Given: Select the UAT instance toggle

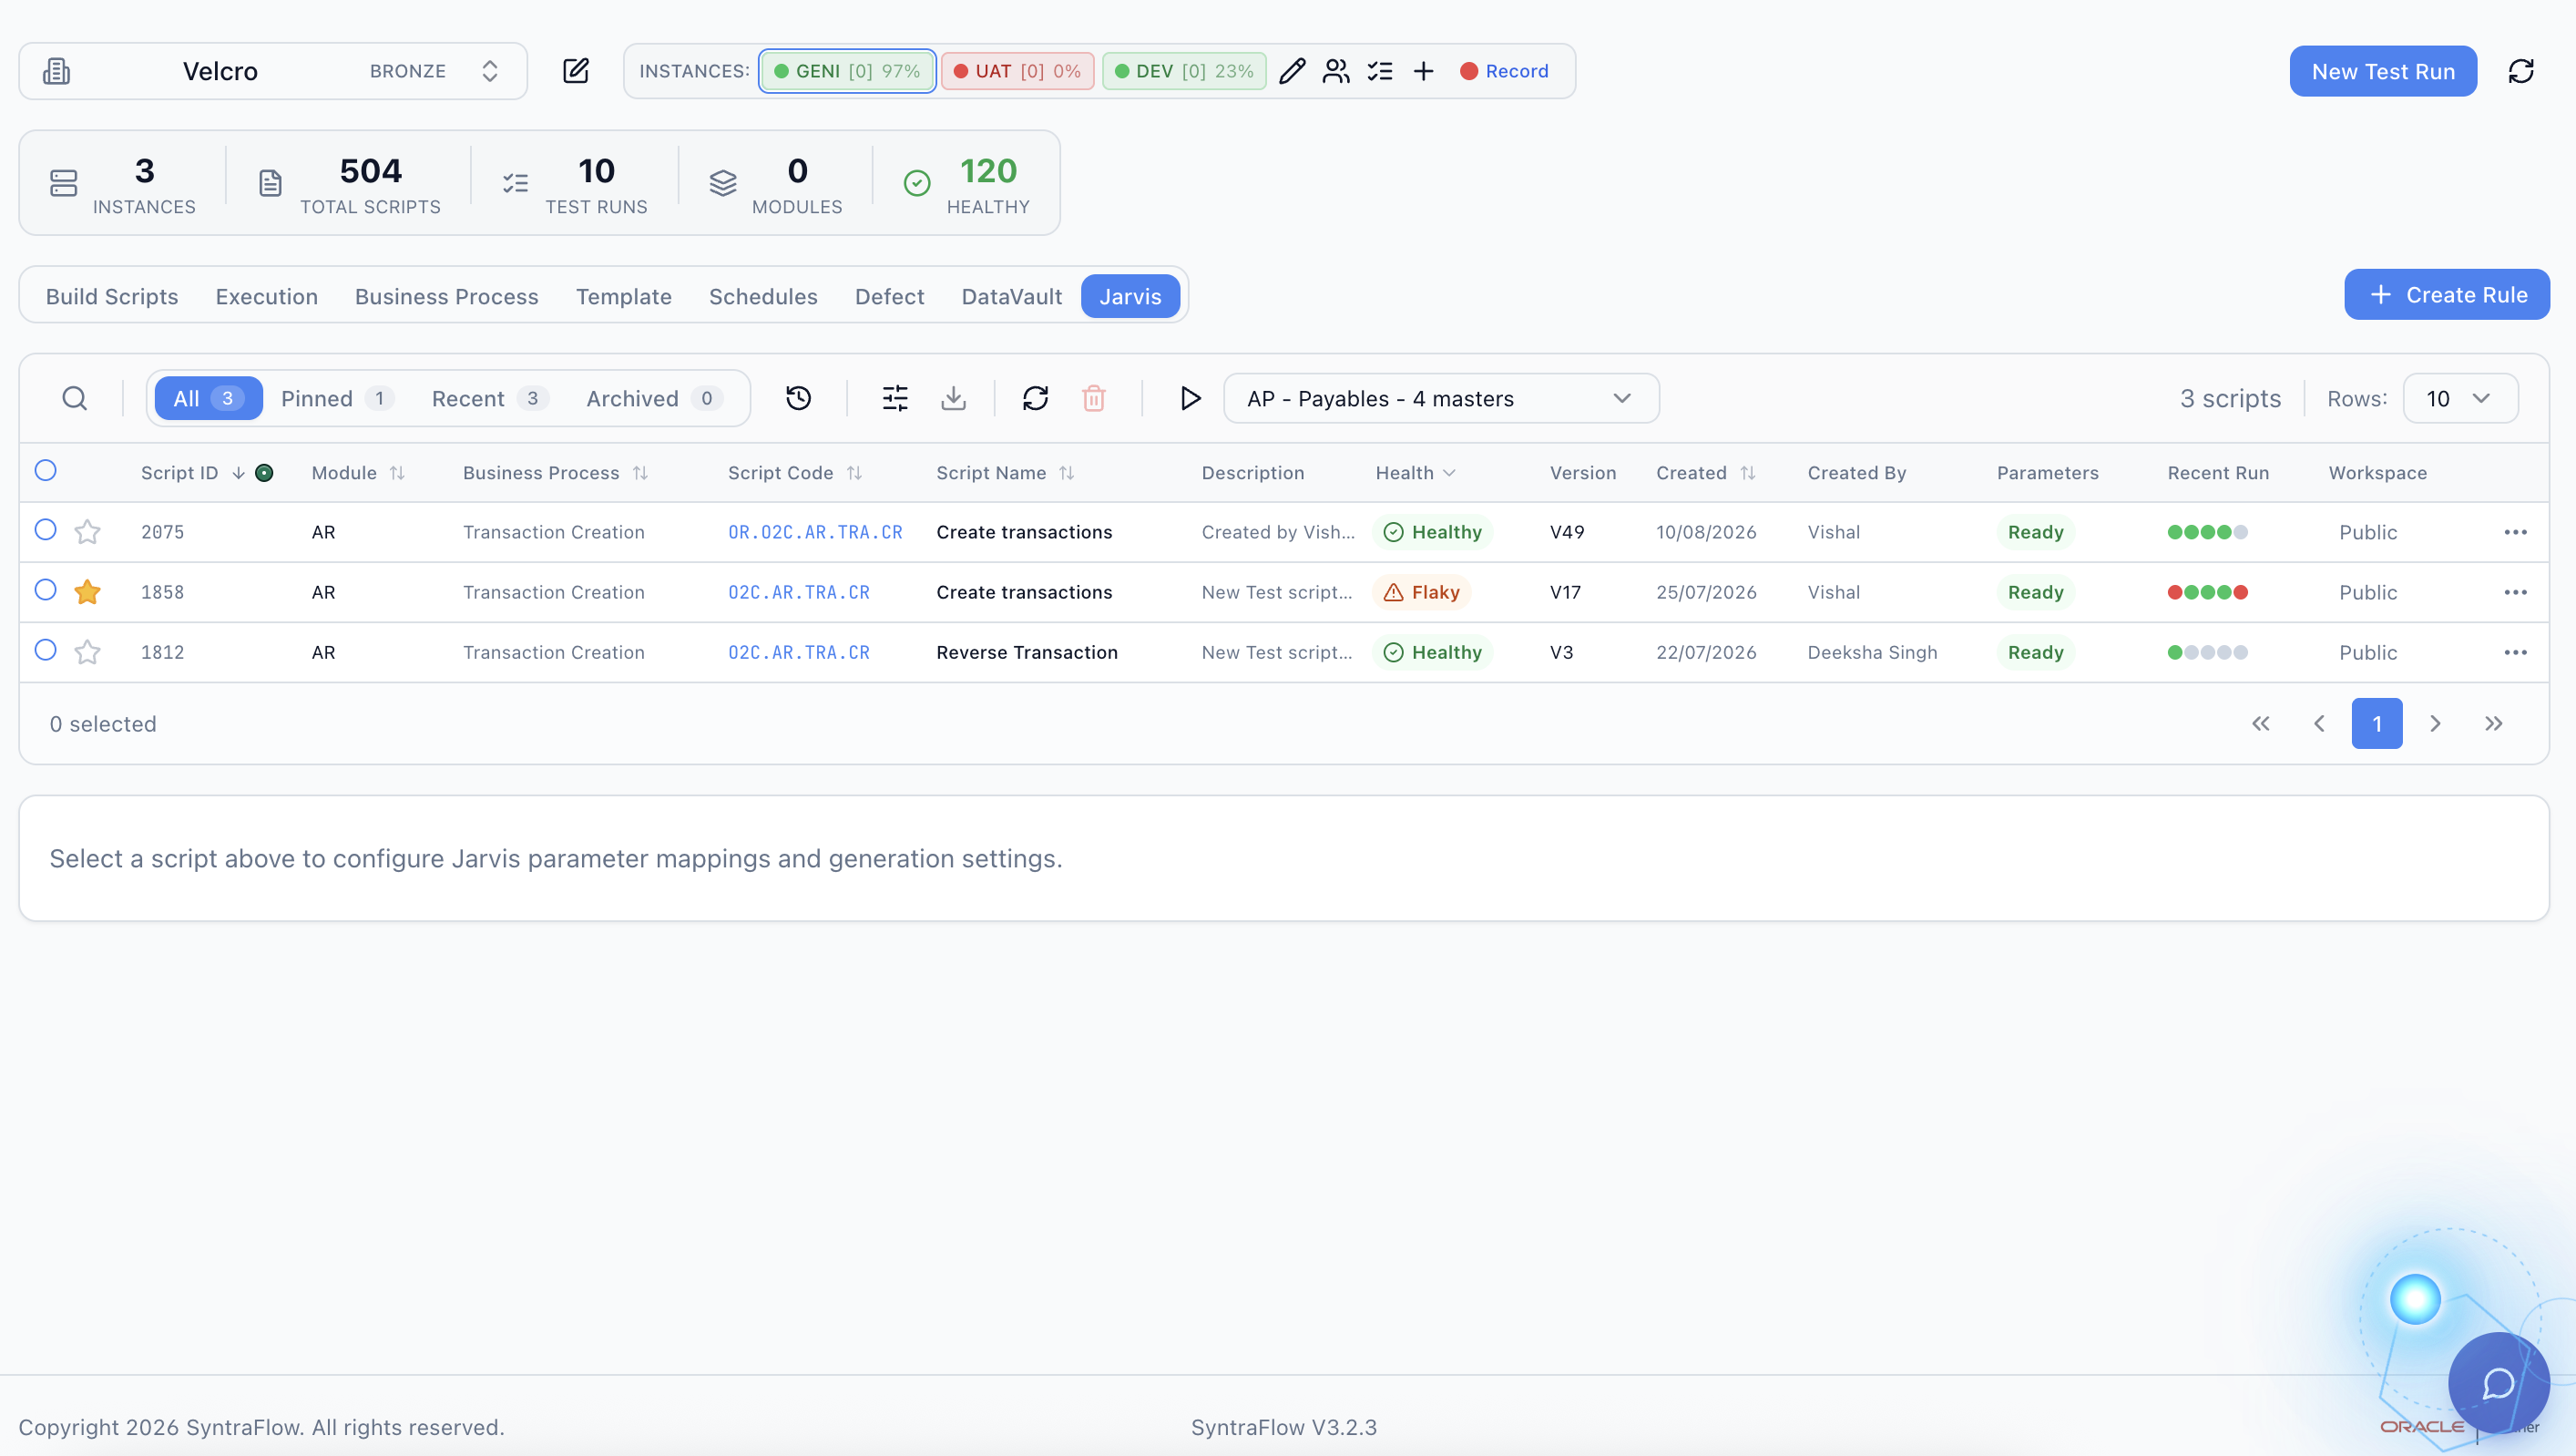Looking at the screenshot, I should (1017, 71).
